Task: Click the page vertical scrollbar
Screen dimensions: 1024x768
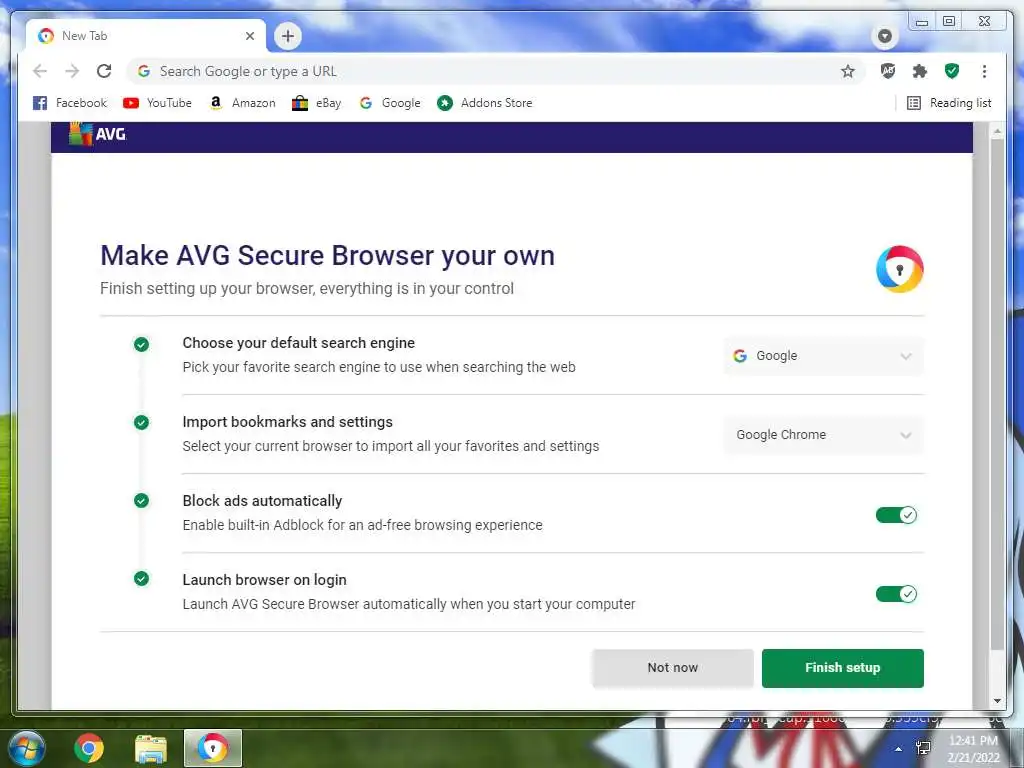Action: click(997, 395)
